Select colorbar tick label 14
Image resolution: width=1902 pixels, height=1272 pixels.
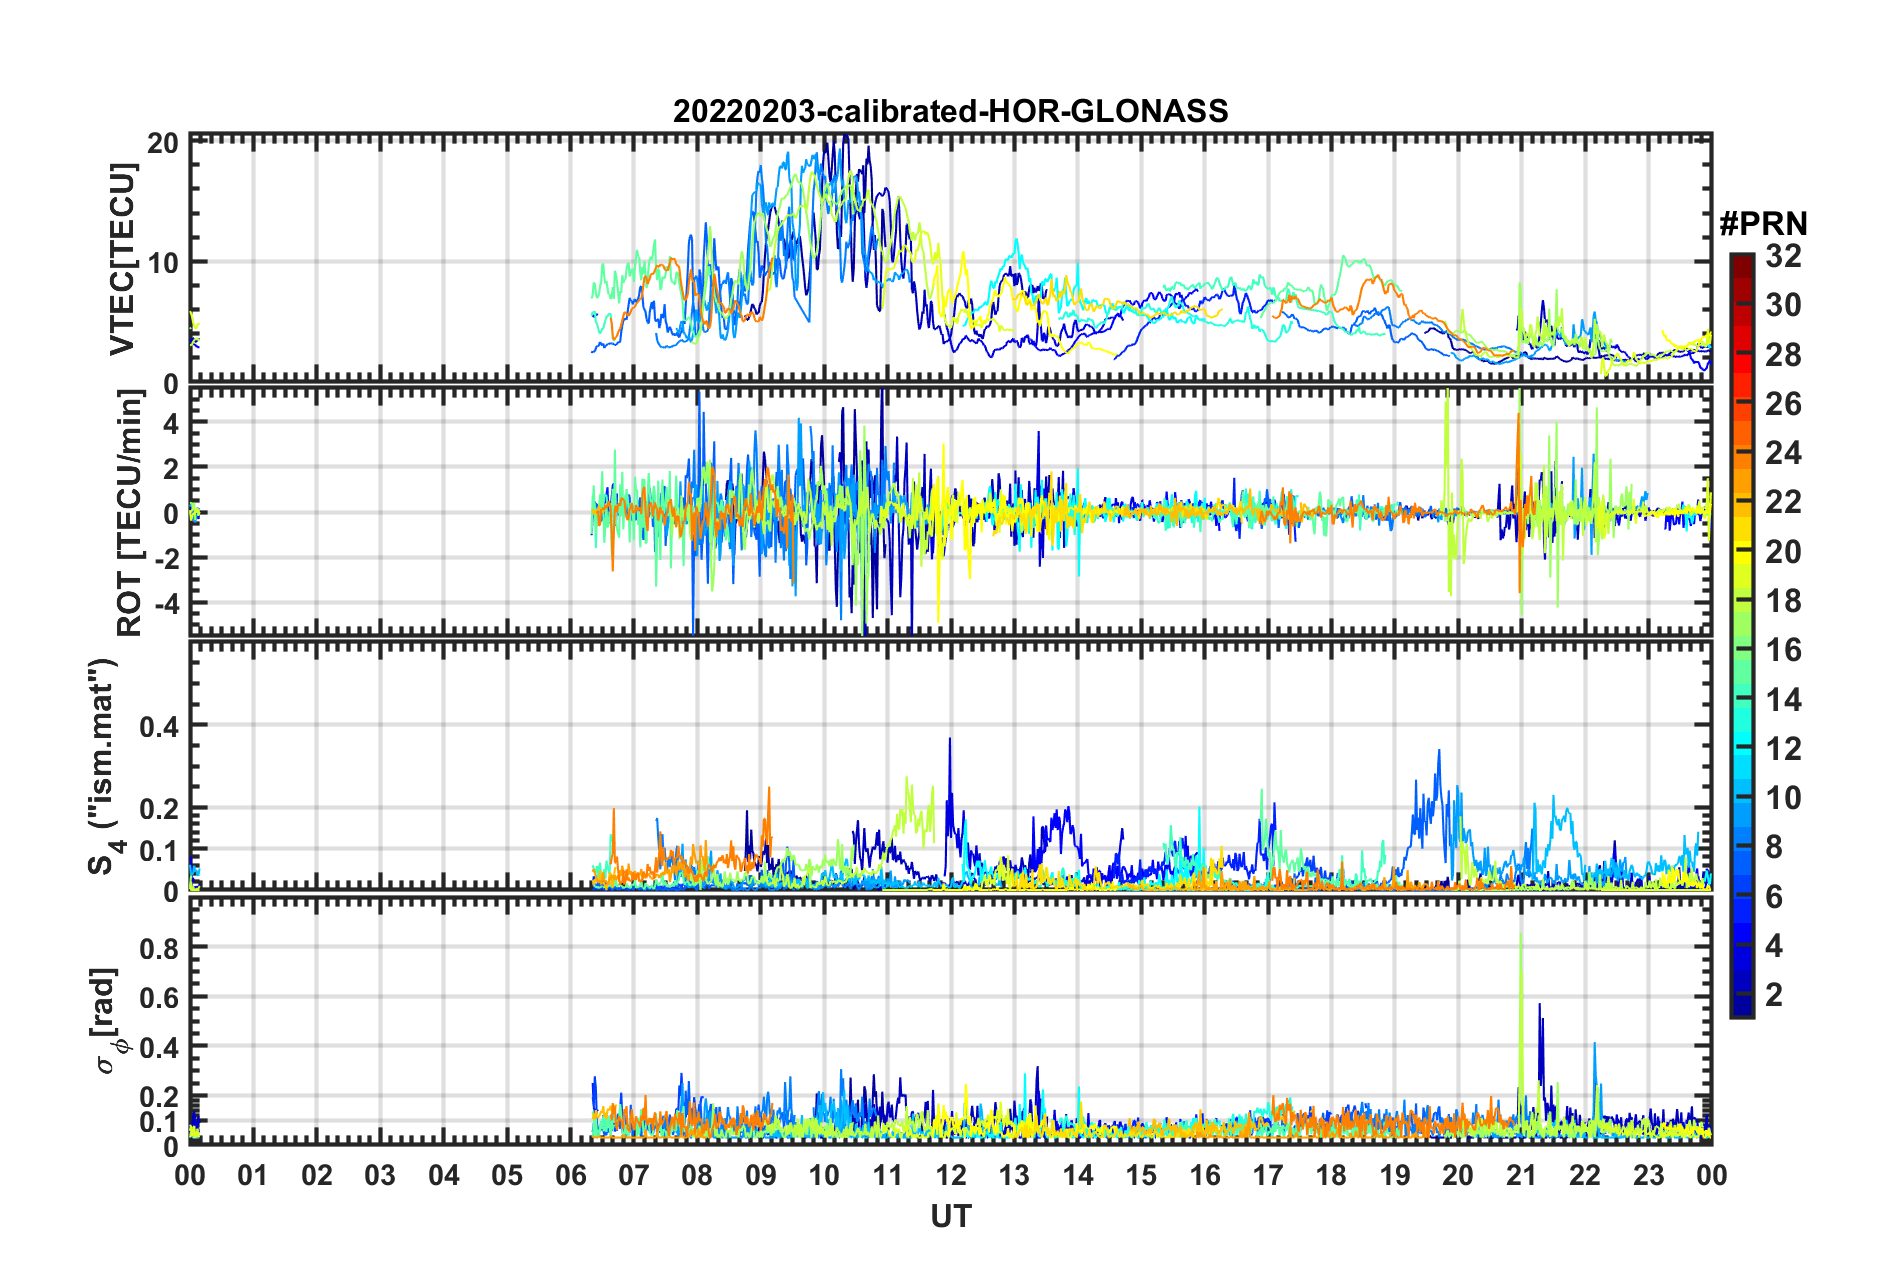click(1783, 700)
